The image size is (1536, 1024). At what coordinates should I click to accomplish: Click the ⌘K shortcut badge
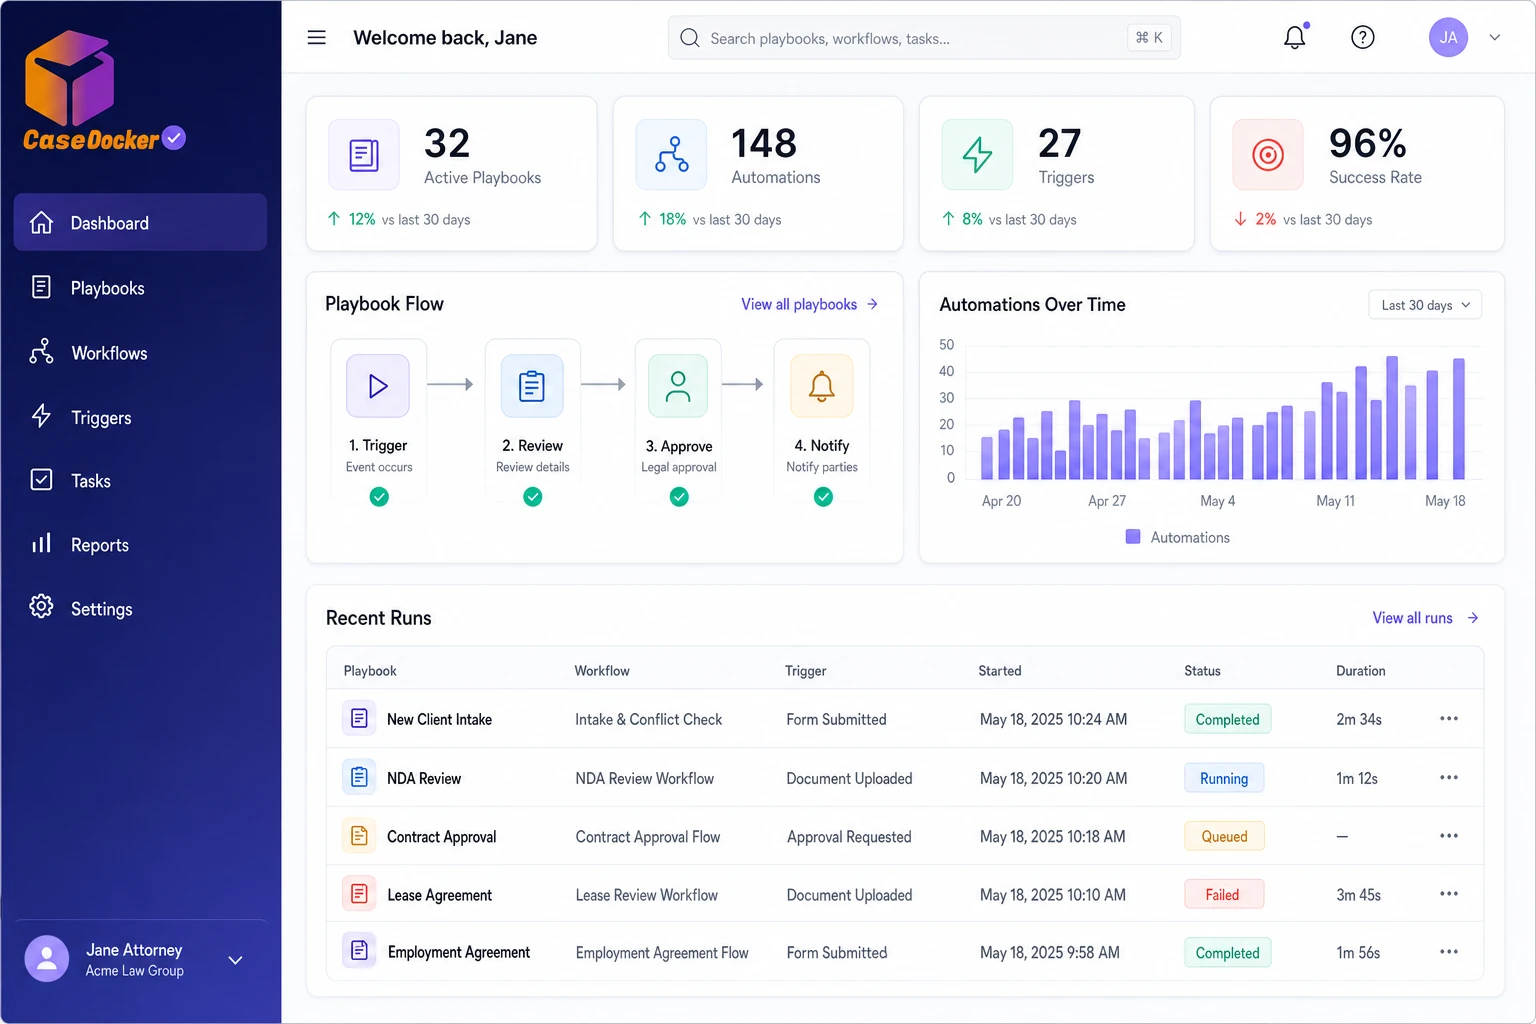point(1149,38)
